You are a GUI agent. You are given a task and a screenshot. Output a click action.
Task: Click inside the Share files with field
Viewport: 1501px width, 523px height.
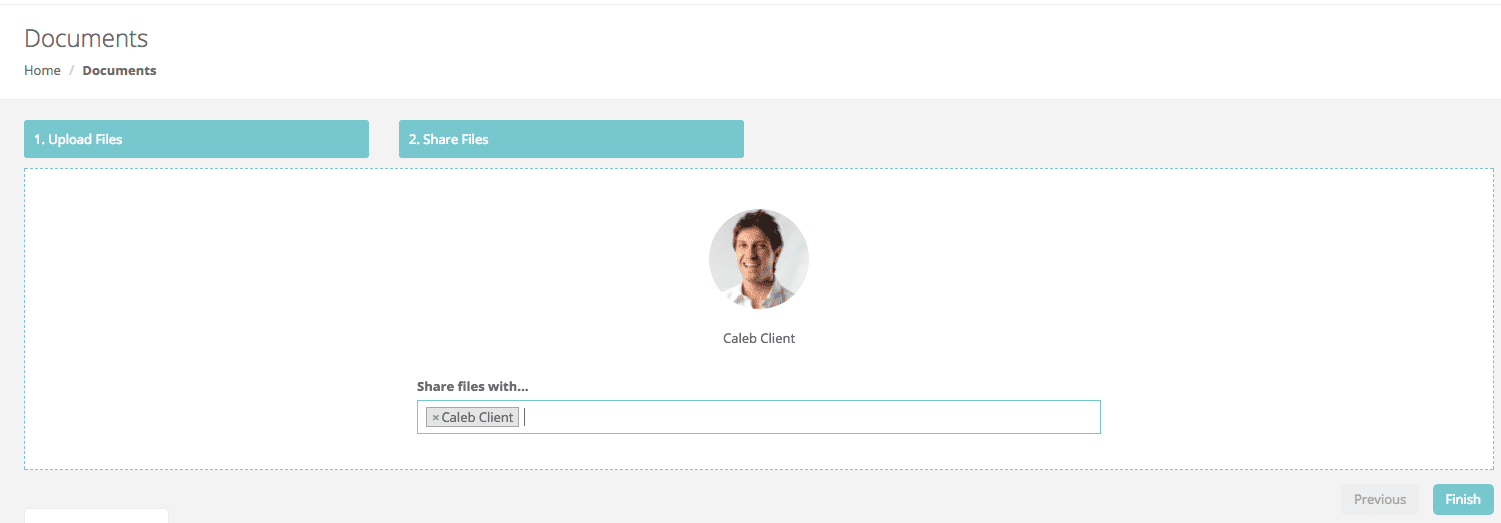click(759, 417)
